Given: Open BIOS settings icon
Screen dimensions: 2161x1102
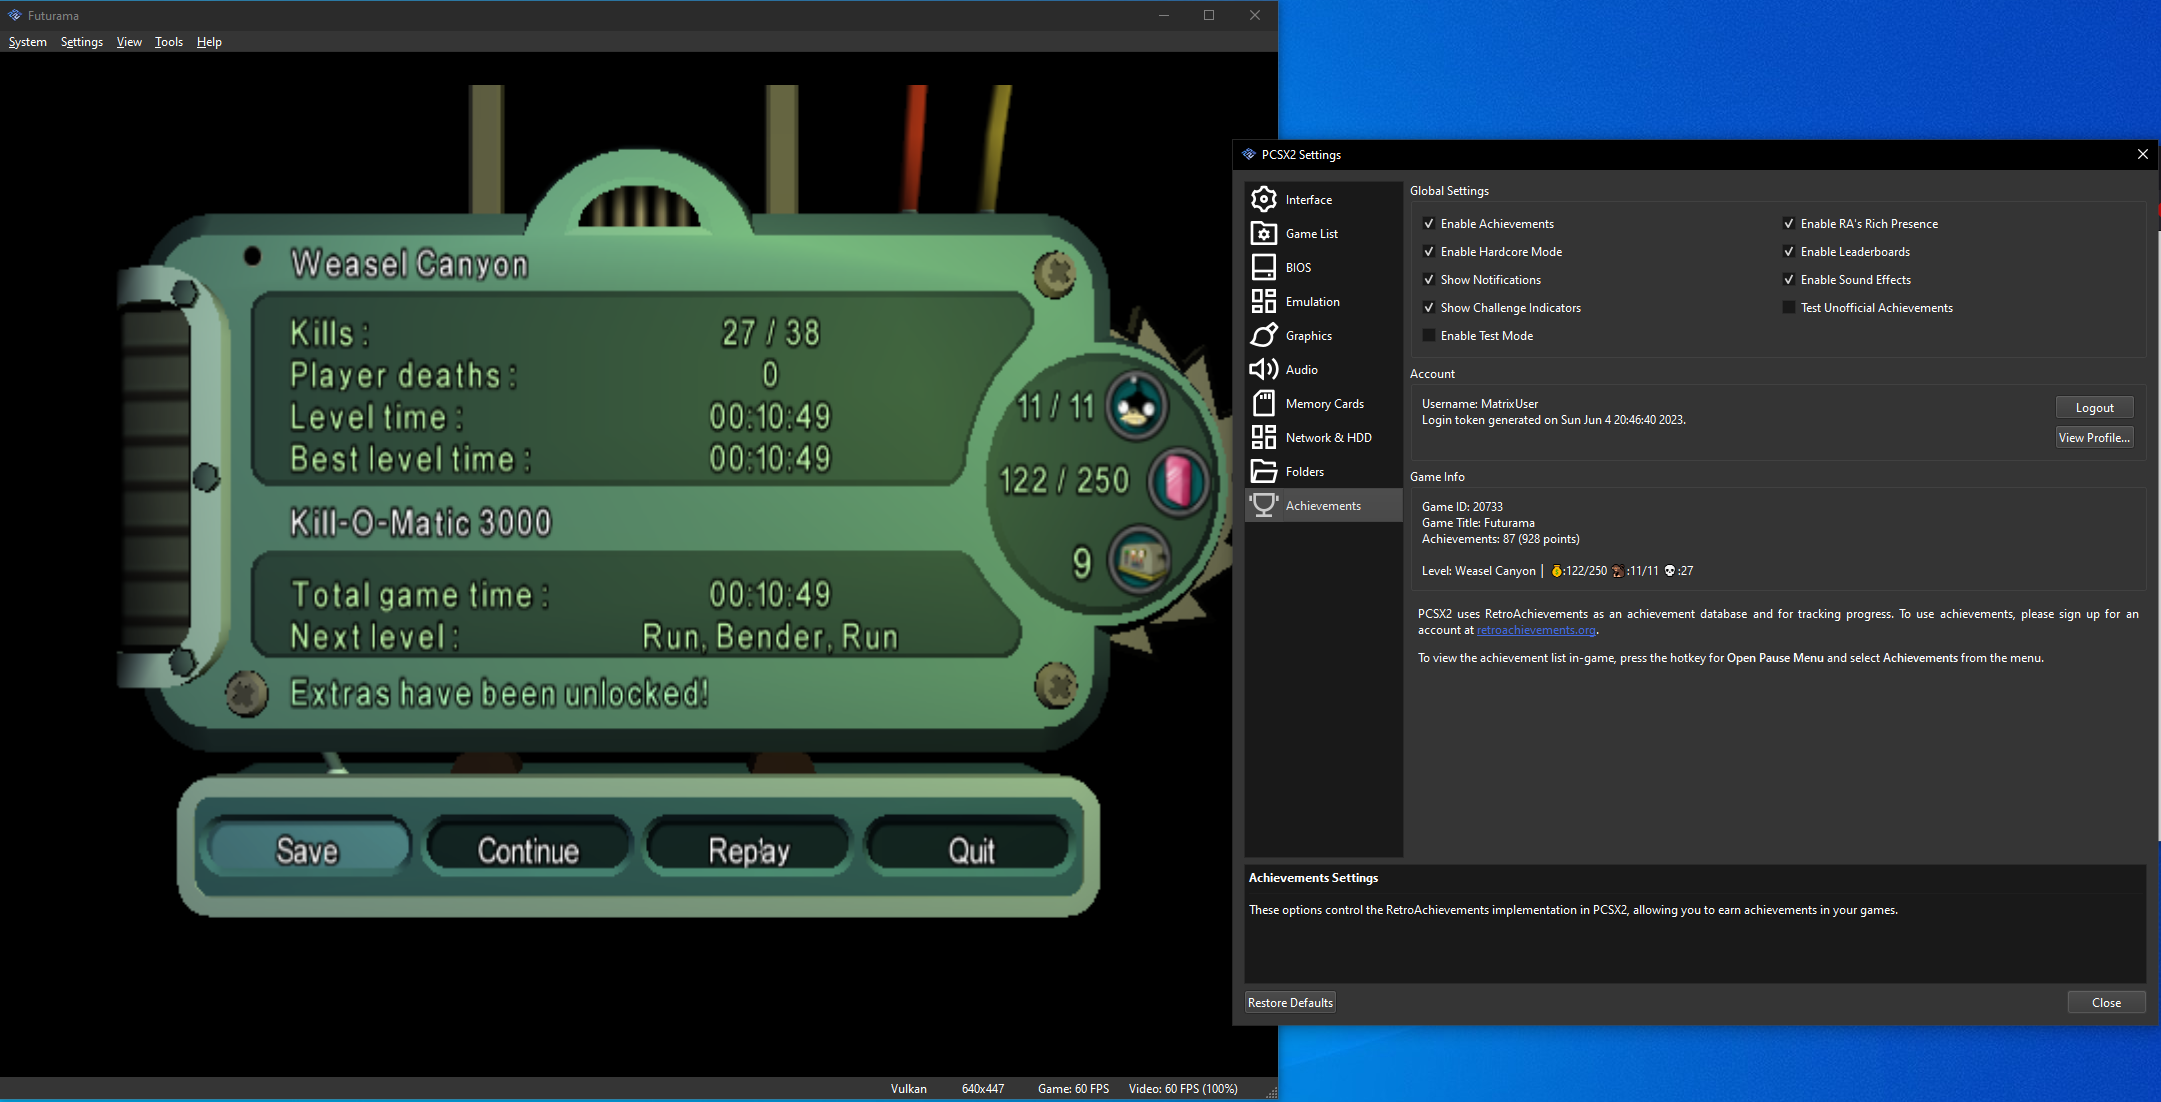Looking at the screenshot, I should [x=1264, y=268].
